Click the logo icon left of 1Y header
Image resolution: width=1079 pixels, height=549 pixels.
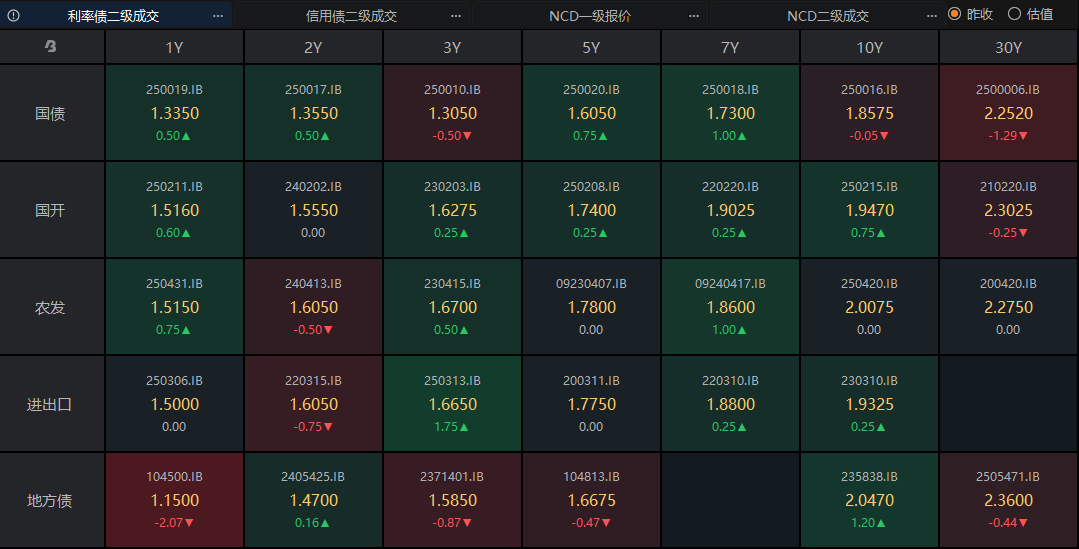[x=51, y=47]
